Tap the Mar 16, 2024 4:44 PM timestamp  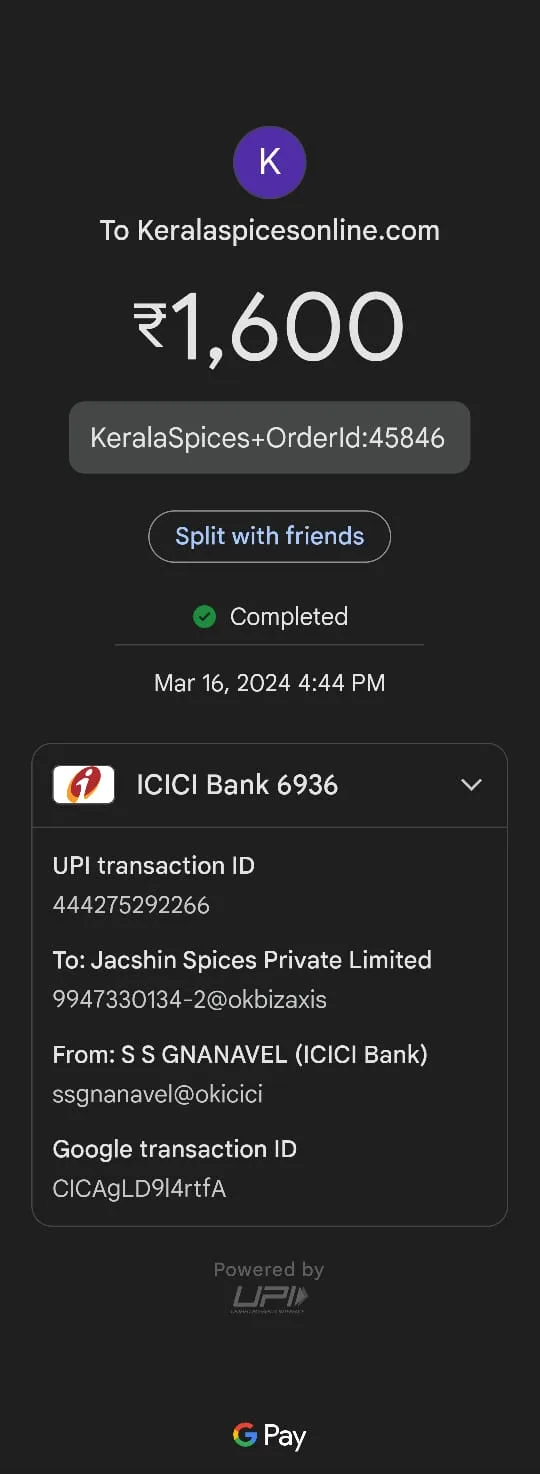pos(269,683)
